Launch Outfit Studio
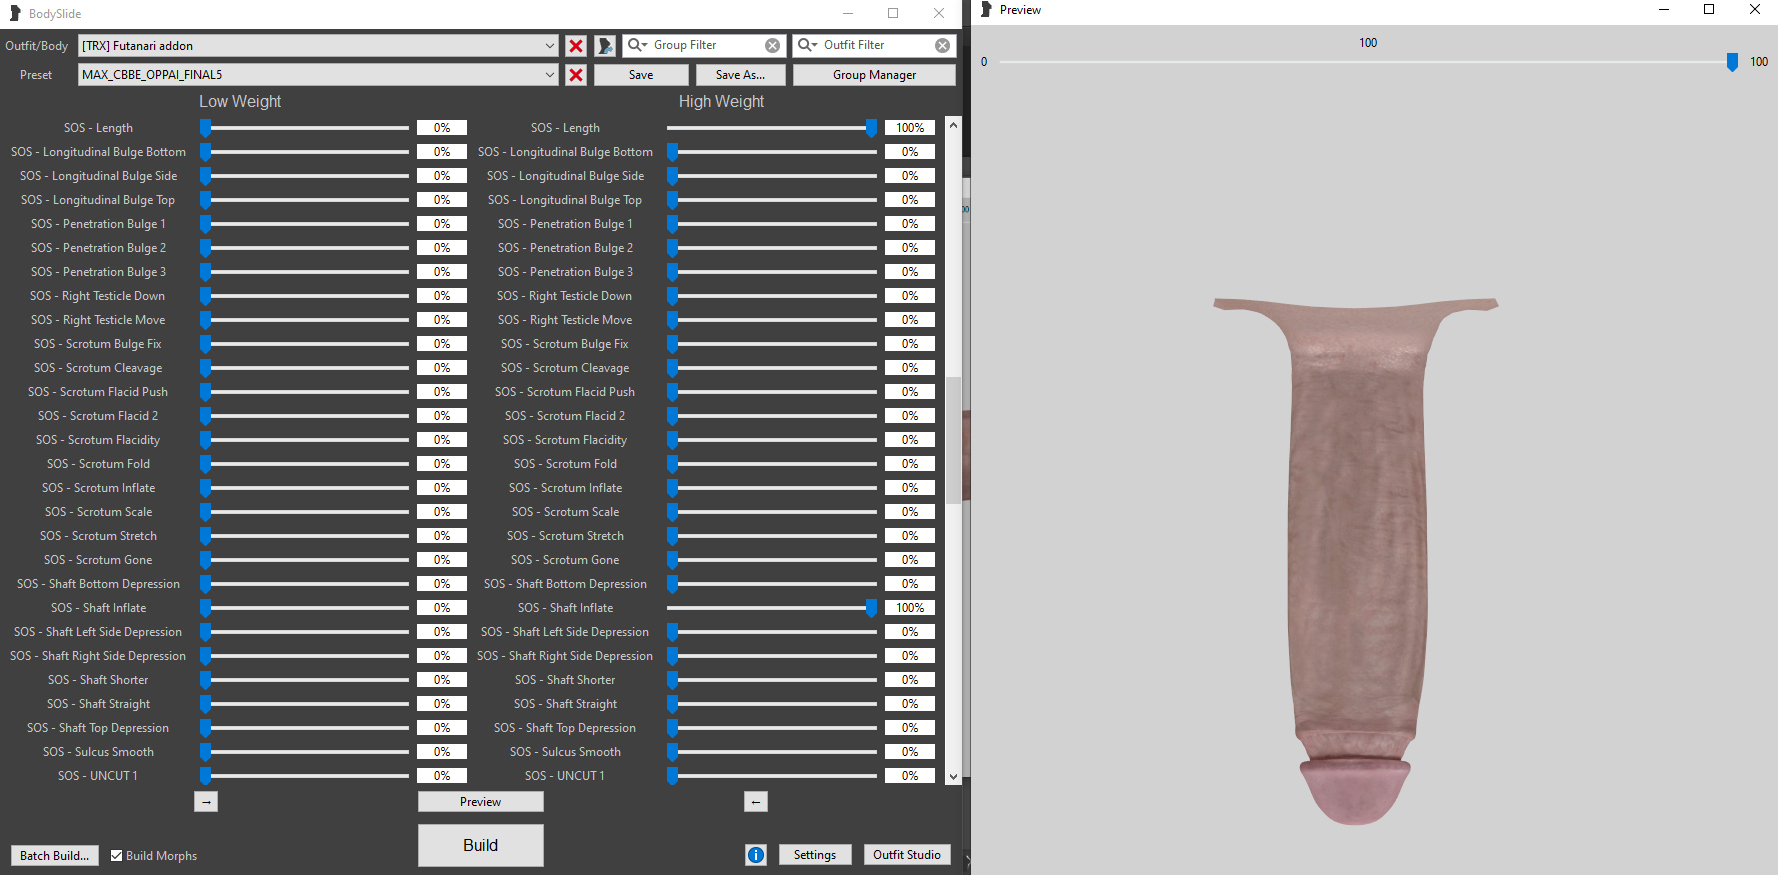 (907, 855)
